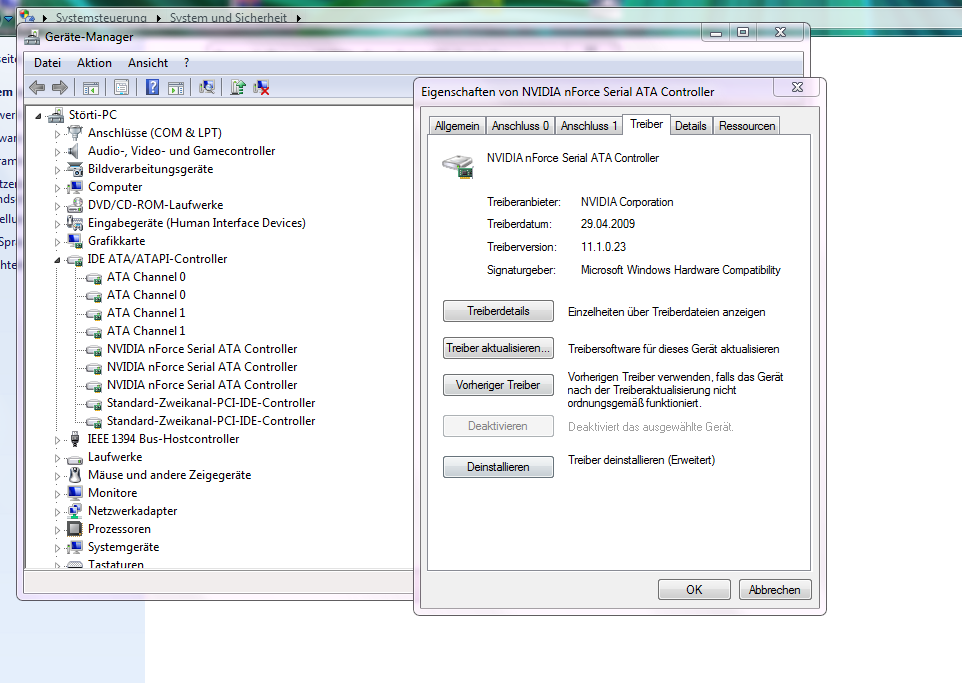Viewport: 962px width, 683px height.
Task: Open the Properties sheet toolbar icon
Action: click(x=121, y=88)
